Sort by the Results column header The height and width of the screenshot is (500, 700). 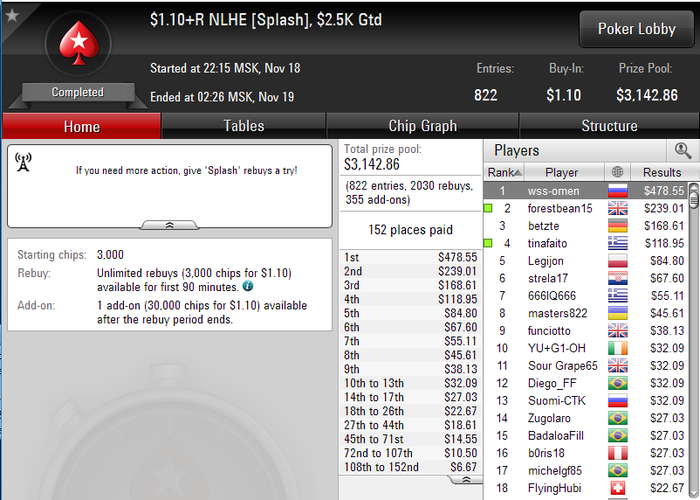point(662,172)
